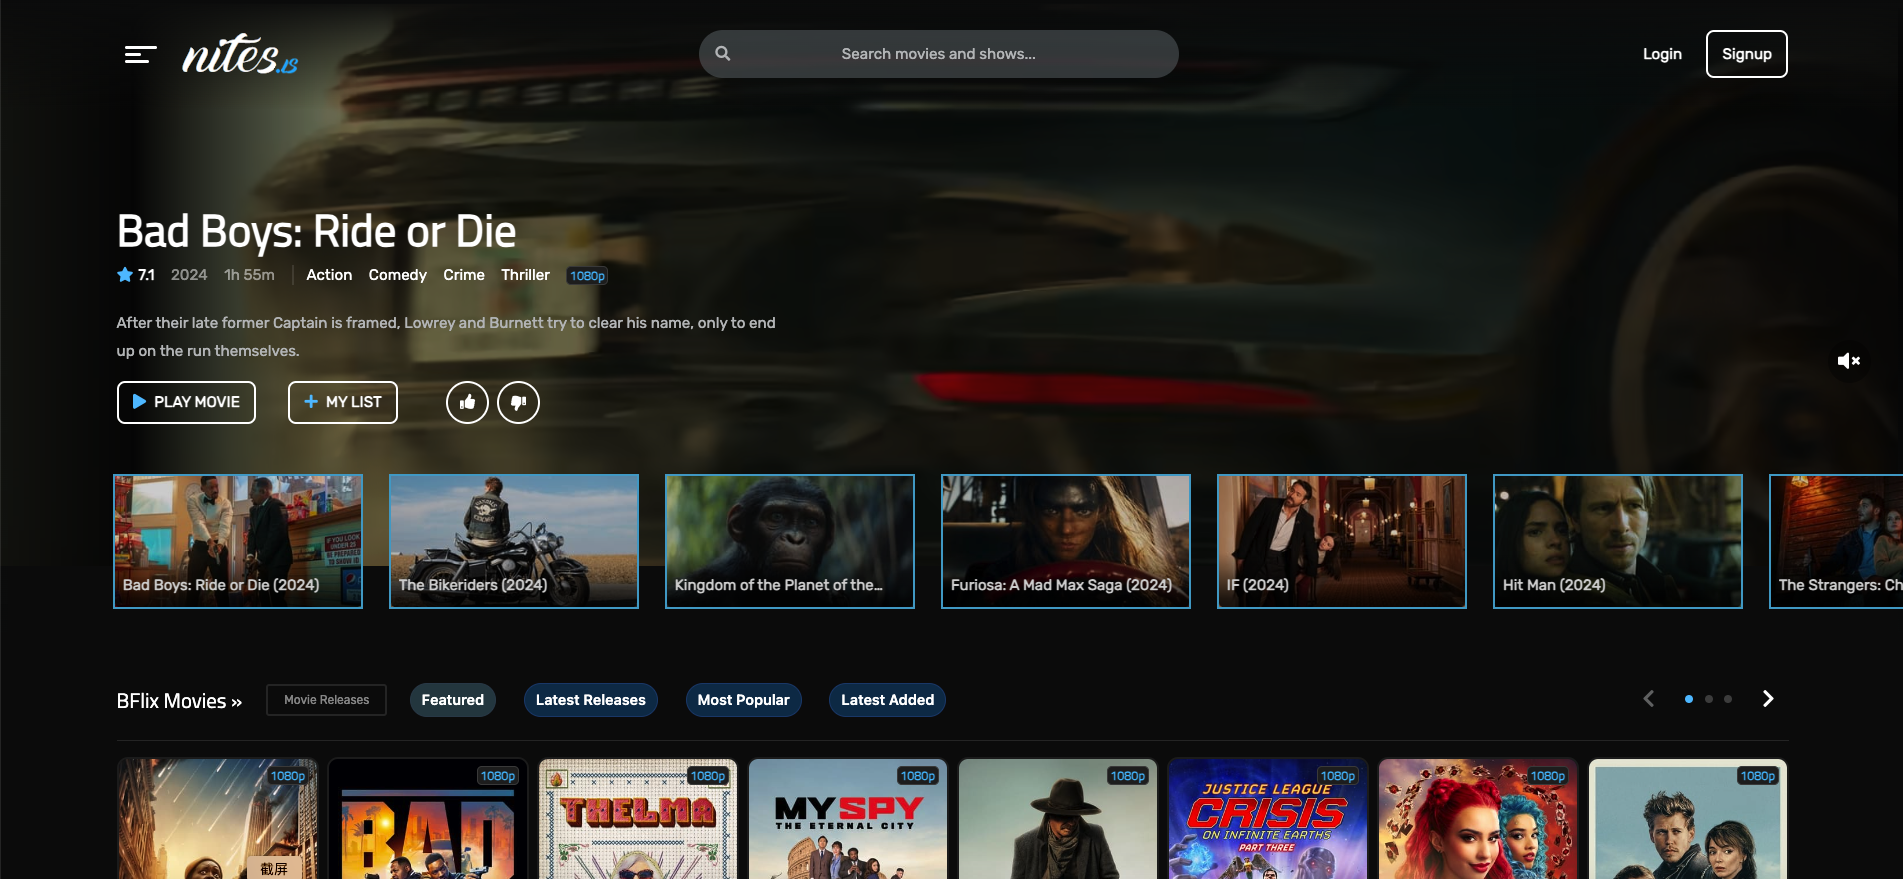Select the third carousel page dot
The width and height of the screenshot is (1903, 879).
pos(1728,699)
